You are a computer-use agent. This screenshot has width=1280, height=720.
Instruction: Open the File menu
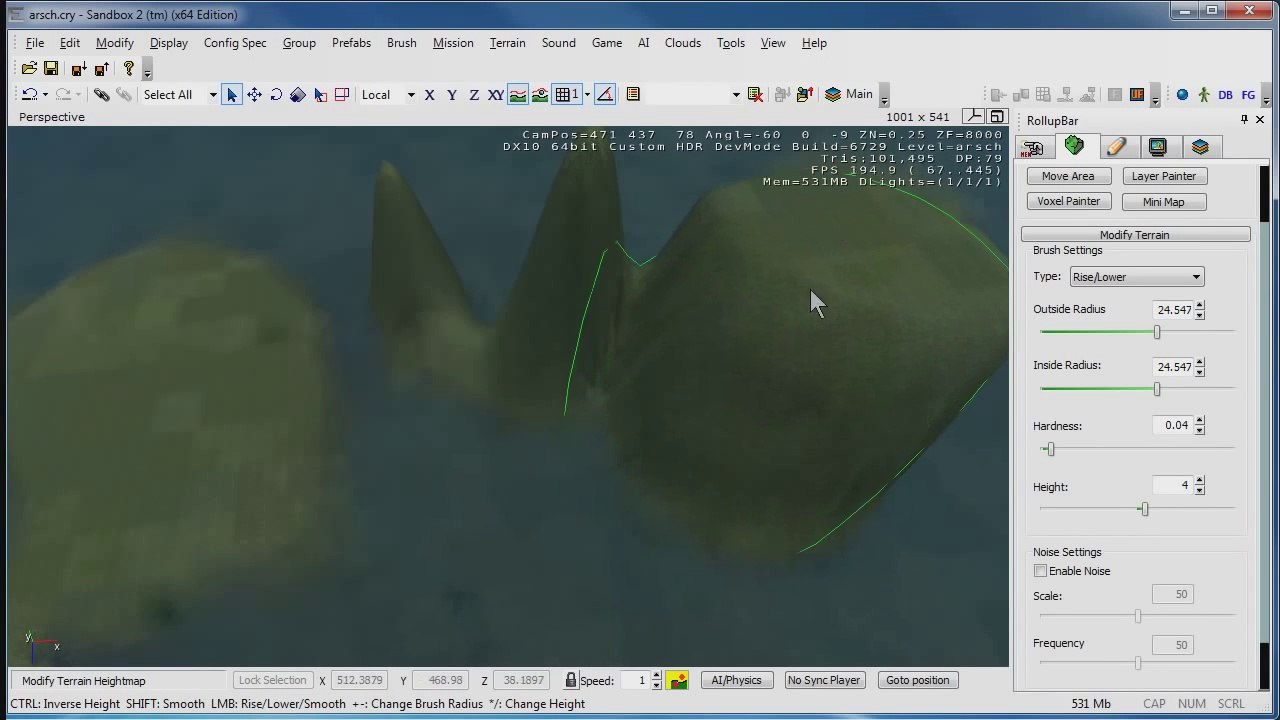pos(34,43)
